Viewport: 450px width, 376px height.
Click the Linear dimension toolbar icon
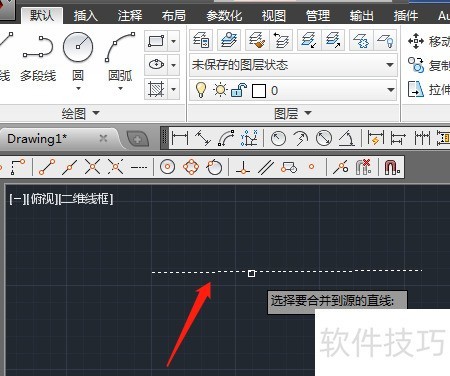(180, 138)
